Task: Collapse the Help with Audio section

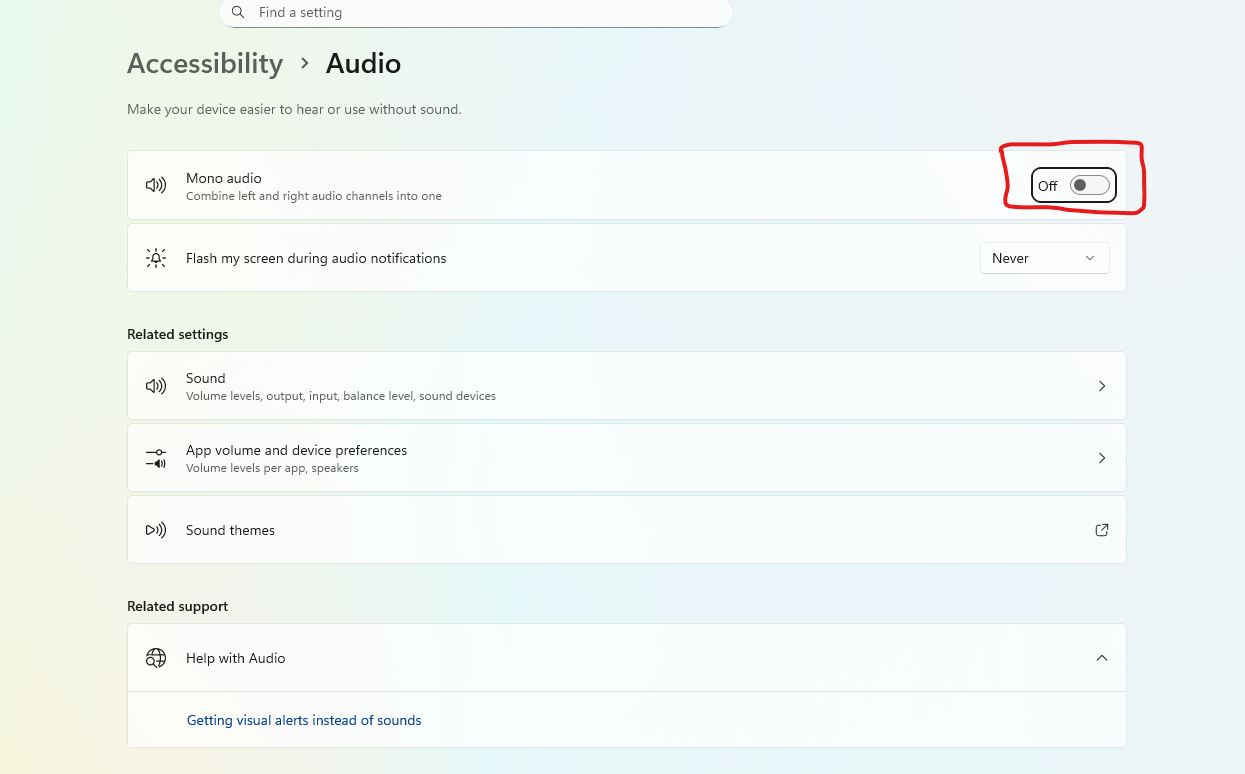Action: (1102, 658)
